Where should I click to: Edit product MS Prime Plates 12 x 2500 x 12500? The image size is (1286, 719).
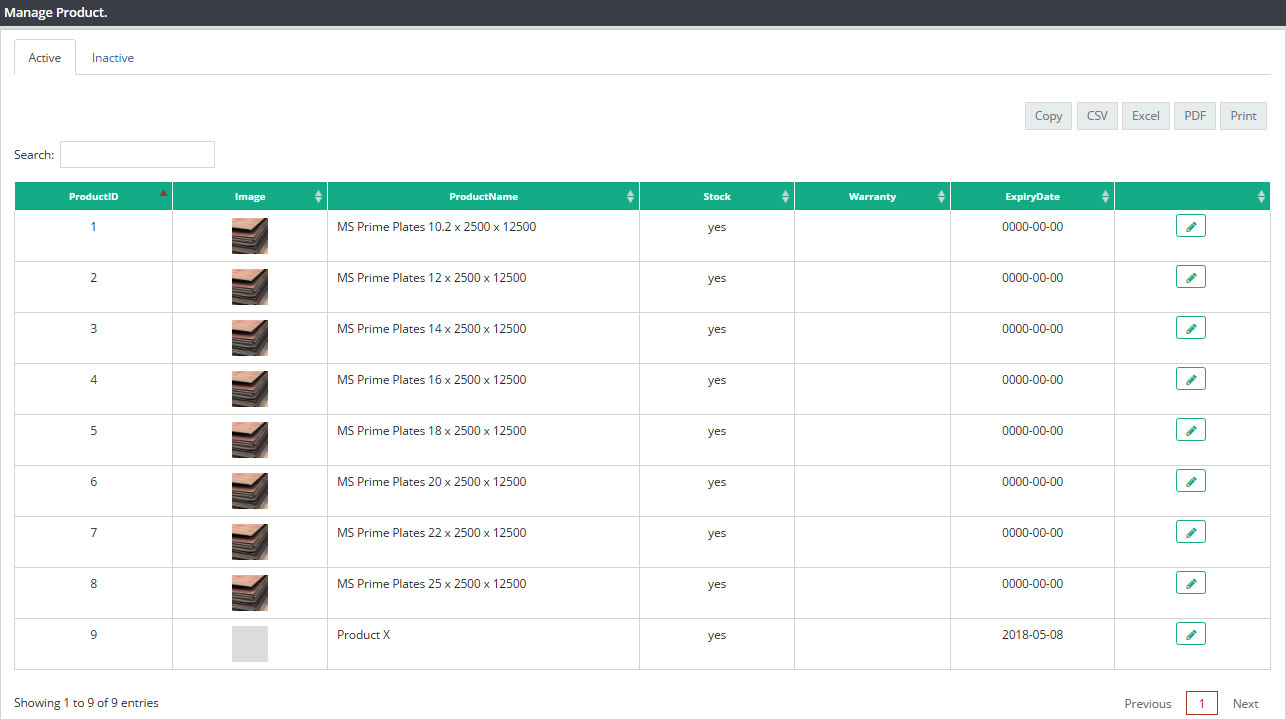click(1190, 277)
